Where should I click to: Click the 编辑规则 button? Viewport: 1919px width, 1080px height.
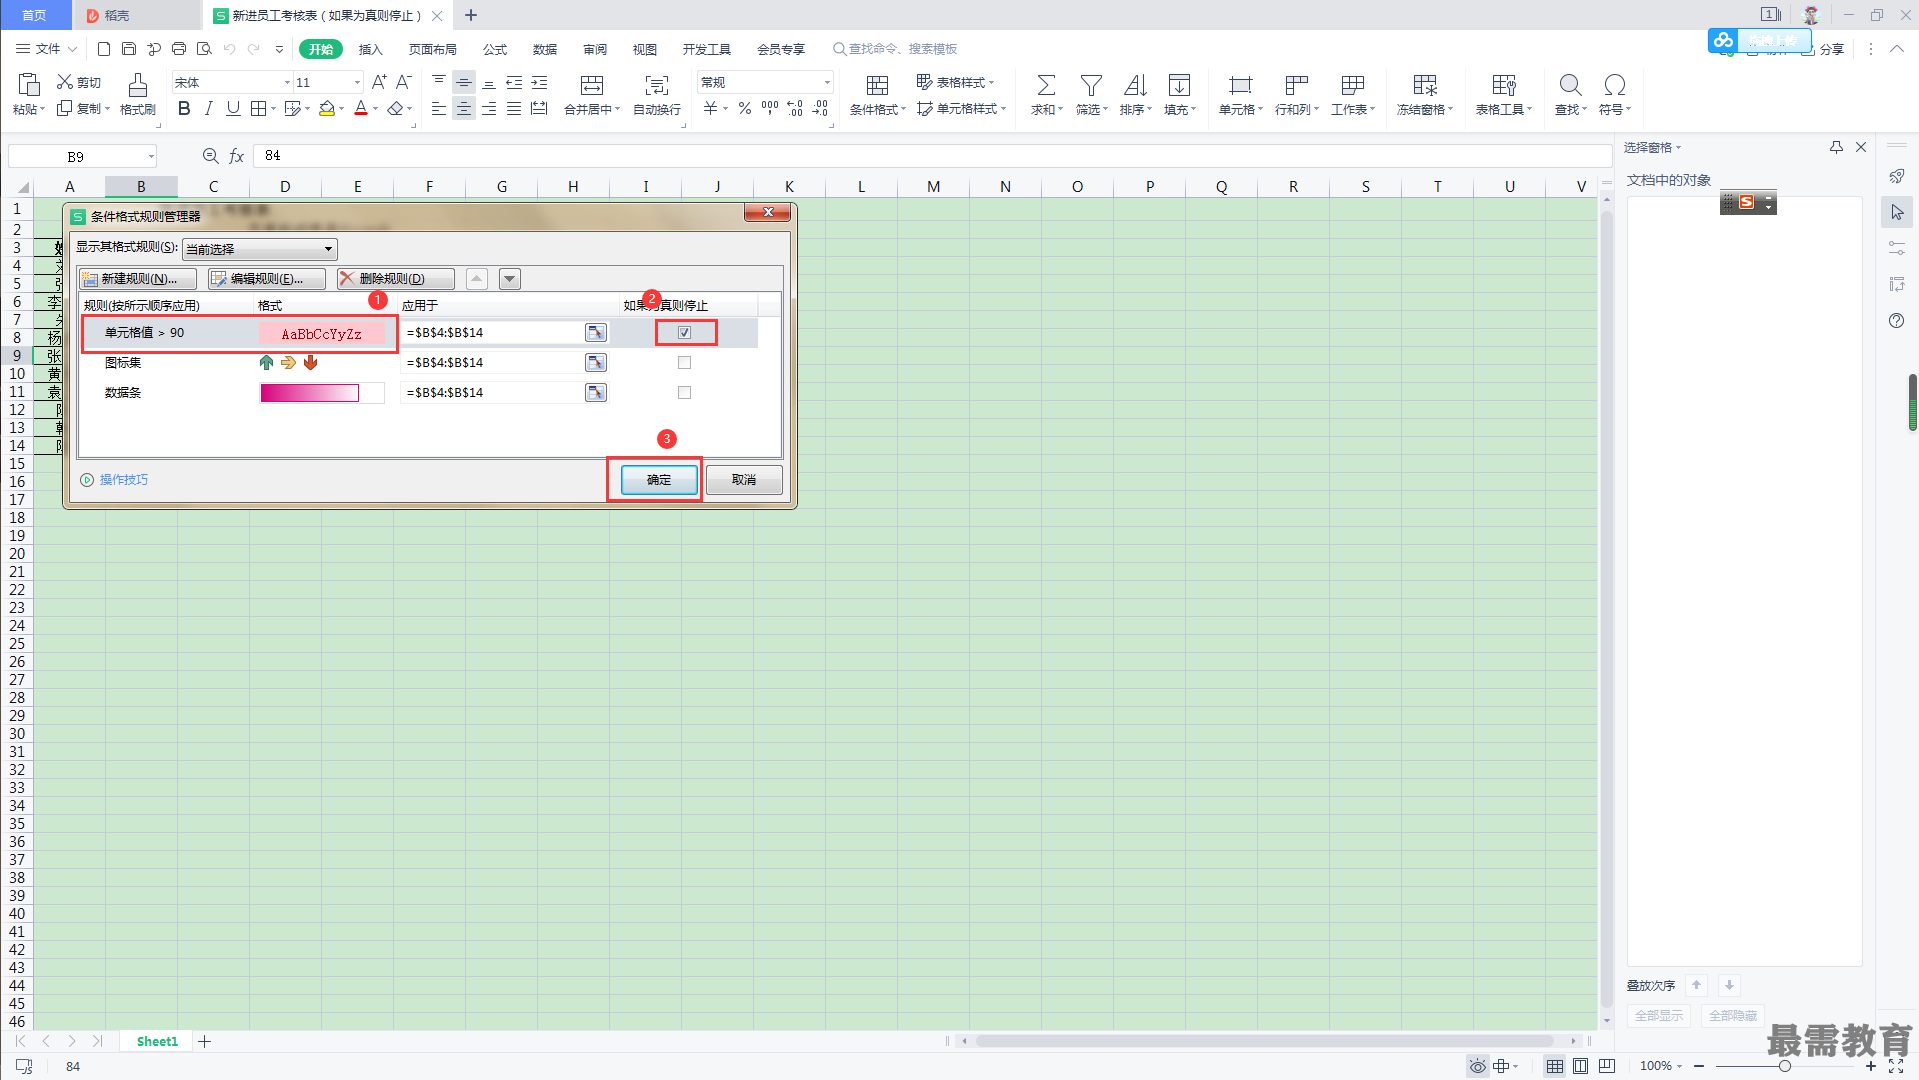tap(266, 279)
